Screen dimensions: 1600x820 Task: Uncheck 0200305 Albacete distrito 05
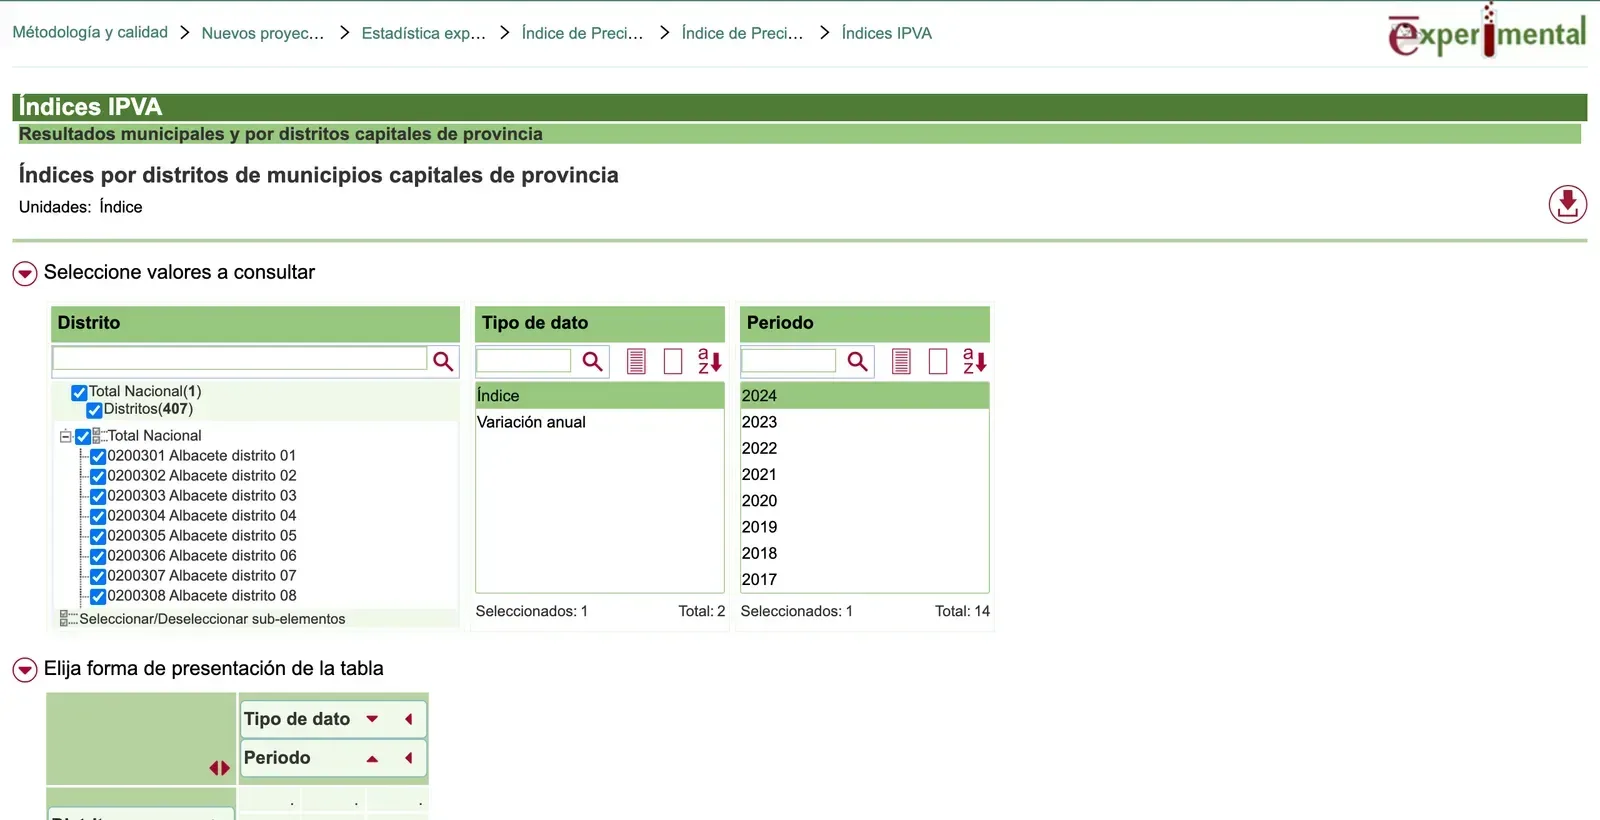(x=98, y=537)
